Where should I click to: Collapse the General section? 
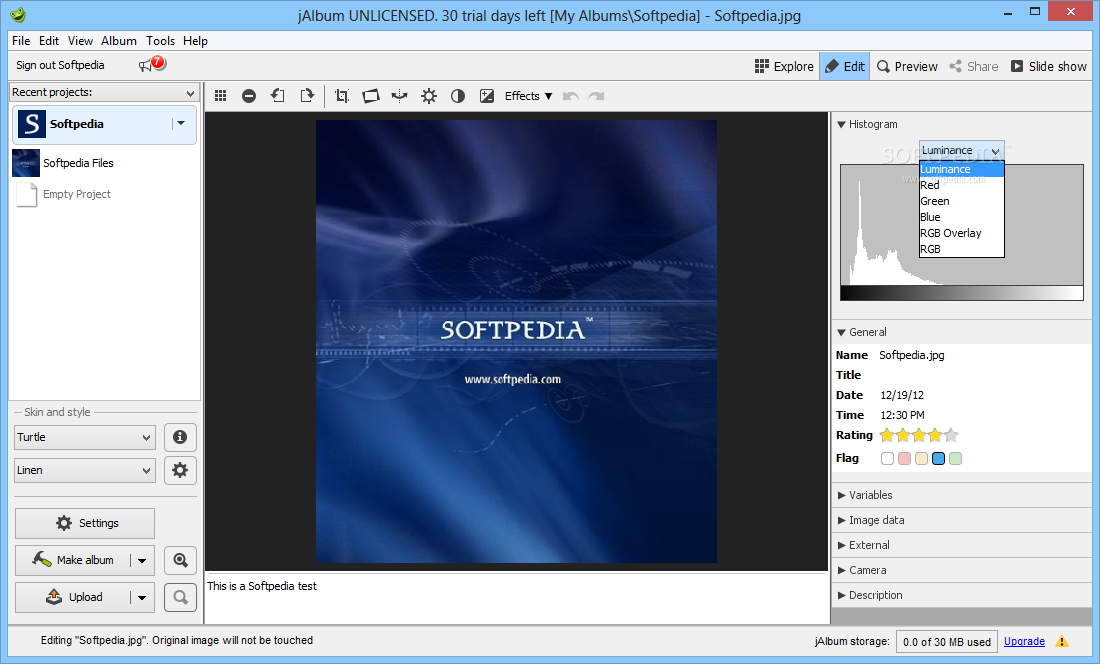click(841, 332)
